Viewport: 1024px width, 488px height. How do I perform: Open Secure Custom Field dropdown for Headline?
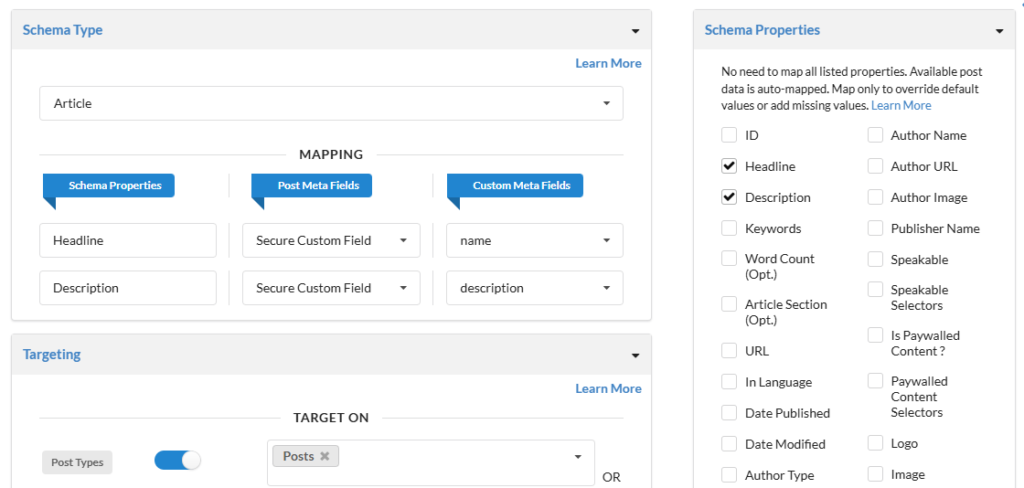pos(330,240)
